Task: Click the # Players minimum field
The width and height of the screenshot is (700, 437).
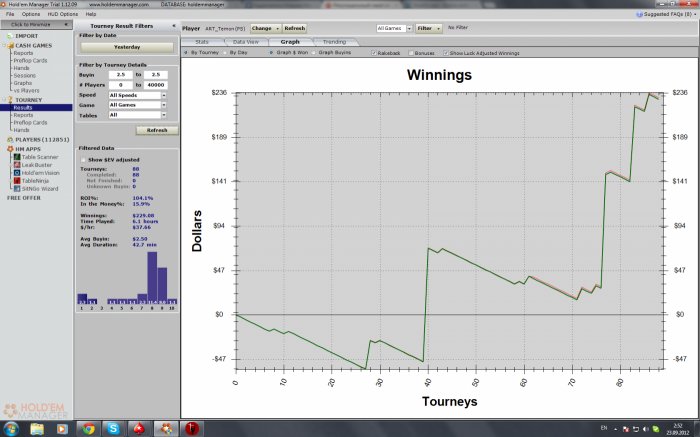Action: pyautogui.click(x=121, y=85)
